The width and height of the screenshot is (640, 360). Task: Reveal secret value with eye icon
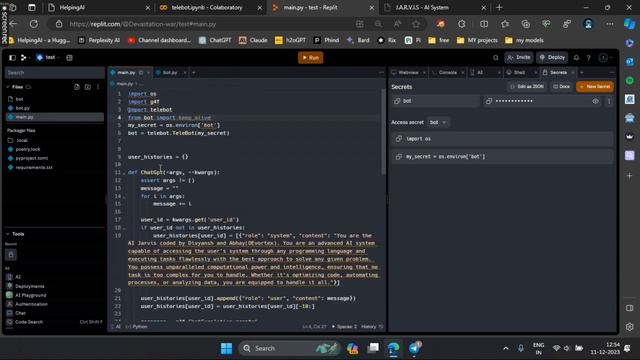[x=595, y=101]
